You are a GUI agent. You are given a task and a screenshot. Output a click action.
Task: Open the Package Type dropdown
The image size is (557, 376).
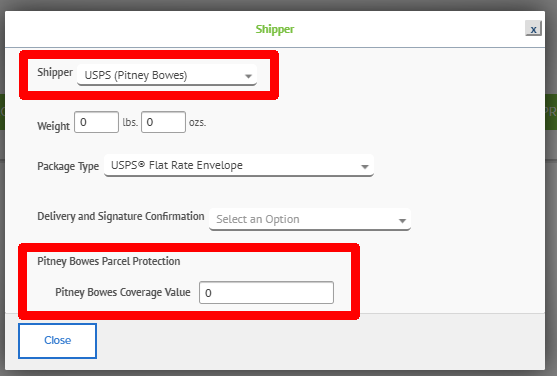(x=239, y=165)
